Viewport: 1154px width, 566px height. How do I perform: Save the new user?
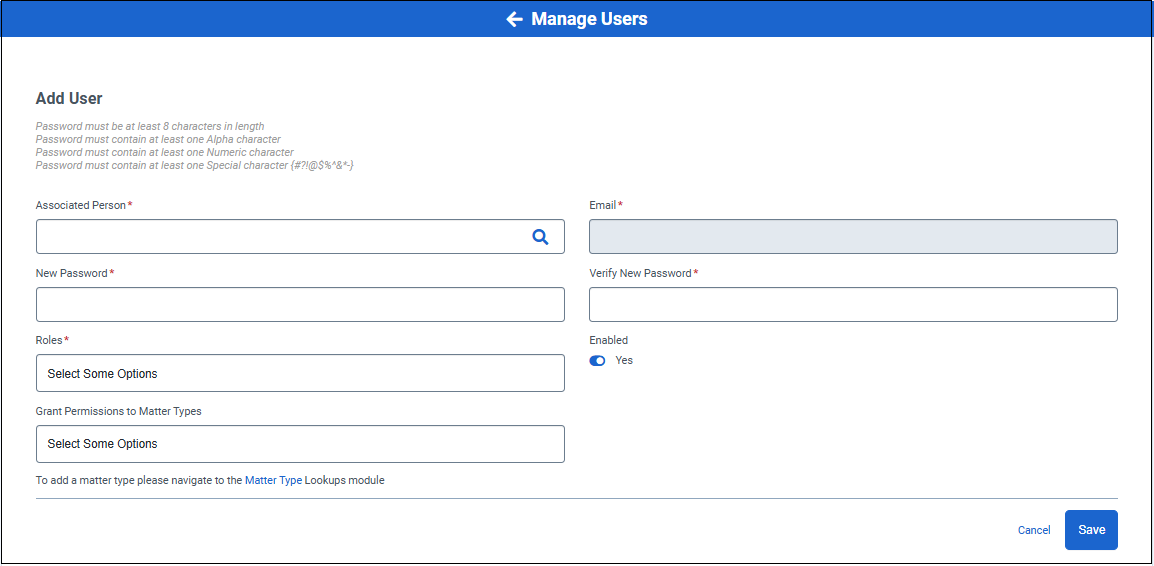1091,530
